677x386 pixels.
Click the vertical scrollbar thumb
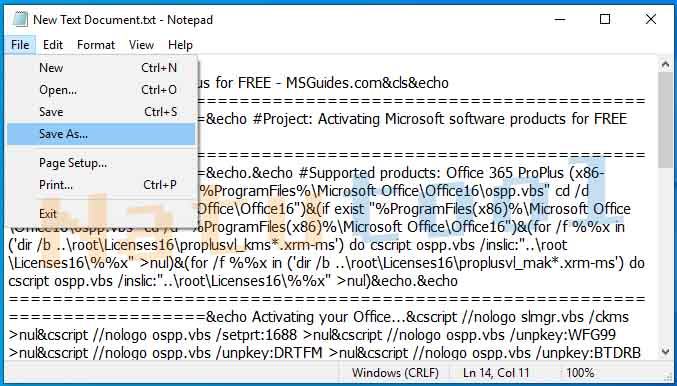click(665, 120)
